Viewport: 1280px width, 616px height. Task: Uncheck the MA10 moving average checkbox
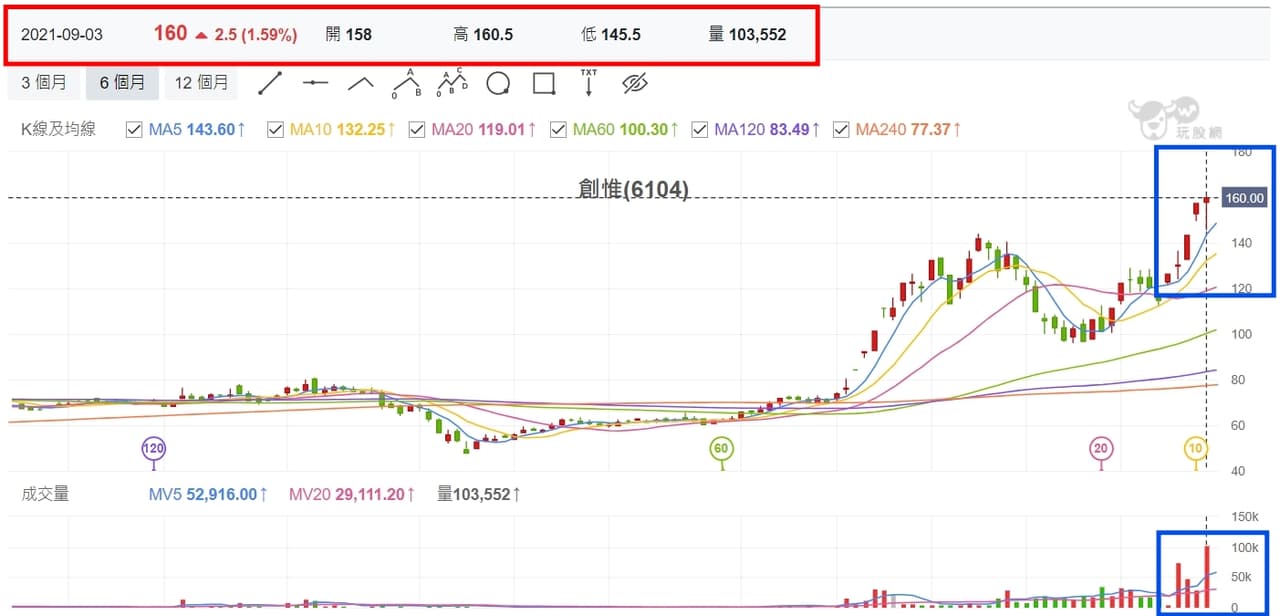tap(276, 130)
